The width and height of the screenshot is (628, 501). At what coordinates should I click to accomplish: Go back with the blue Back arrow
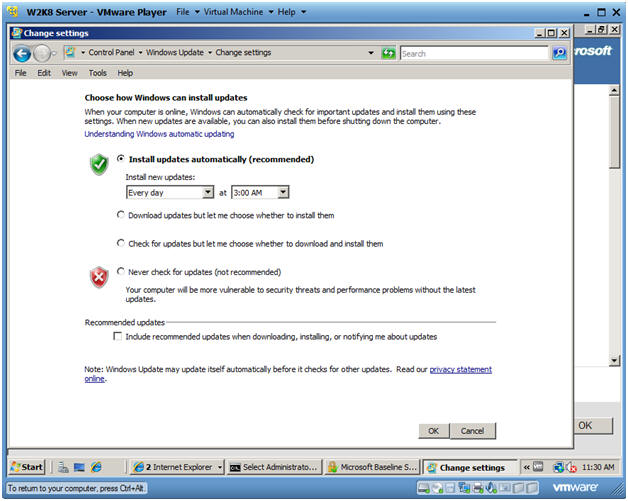click(x=22, y=54)
